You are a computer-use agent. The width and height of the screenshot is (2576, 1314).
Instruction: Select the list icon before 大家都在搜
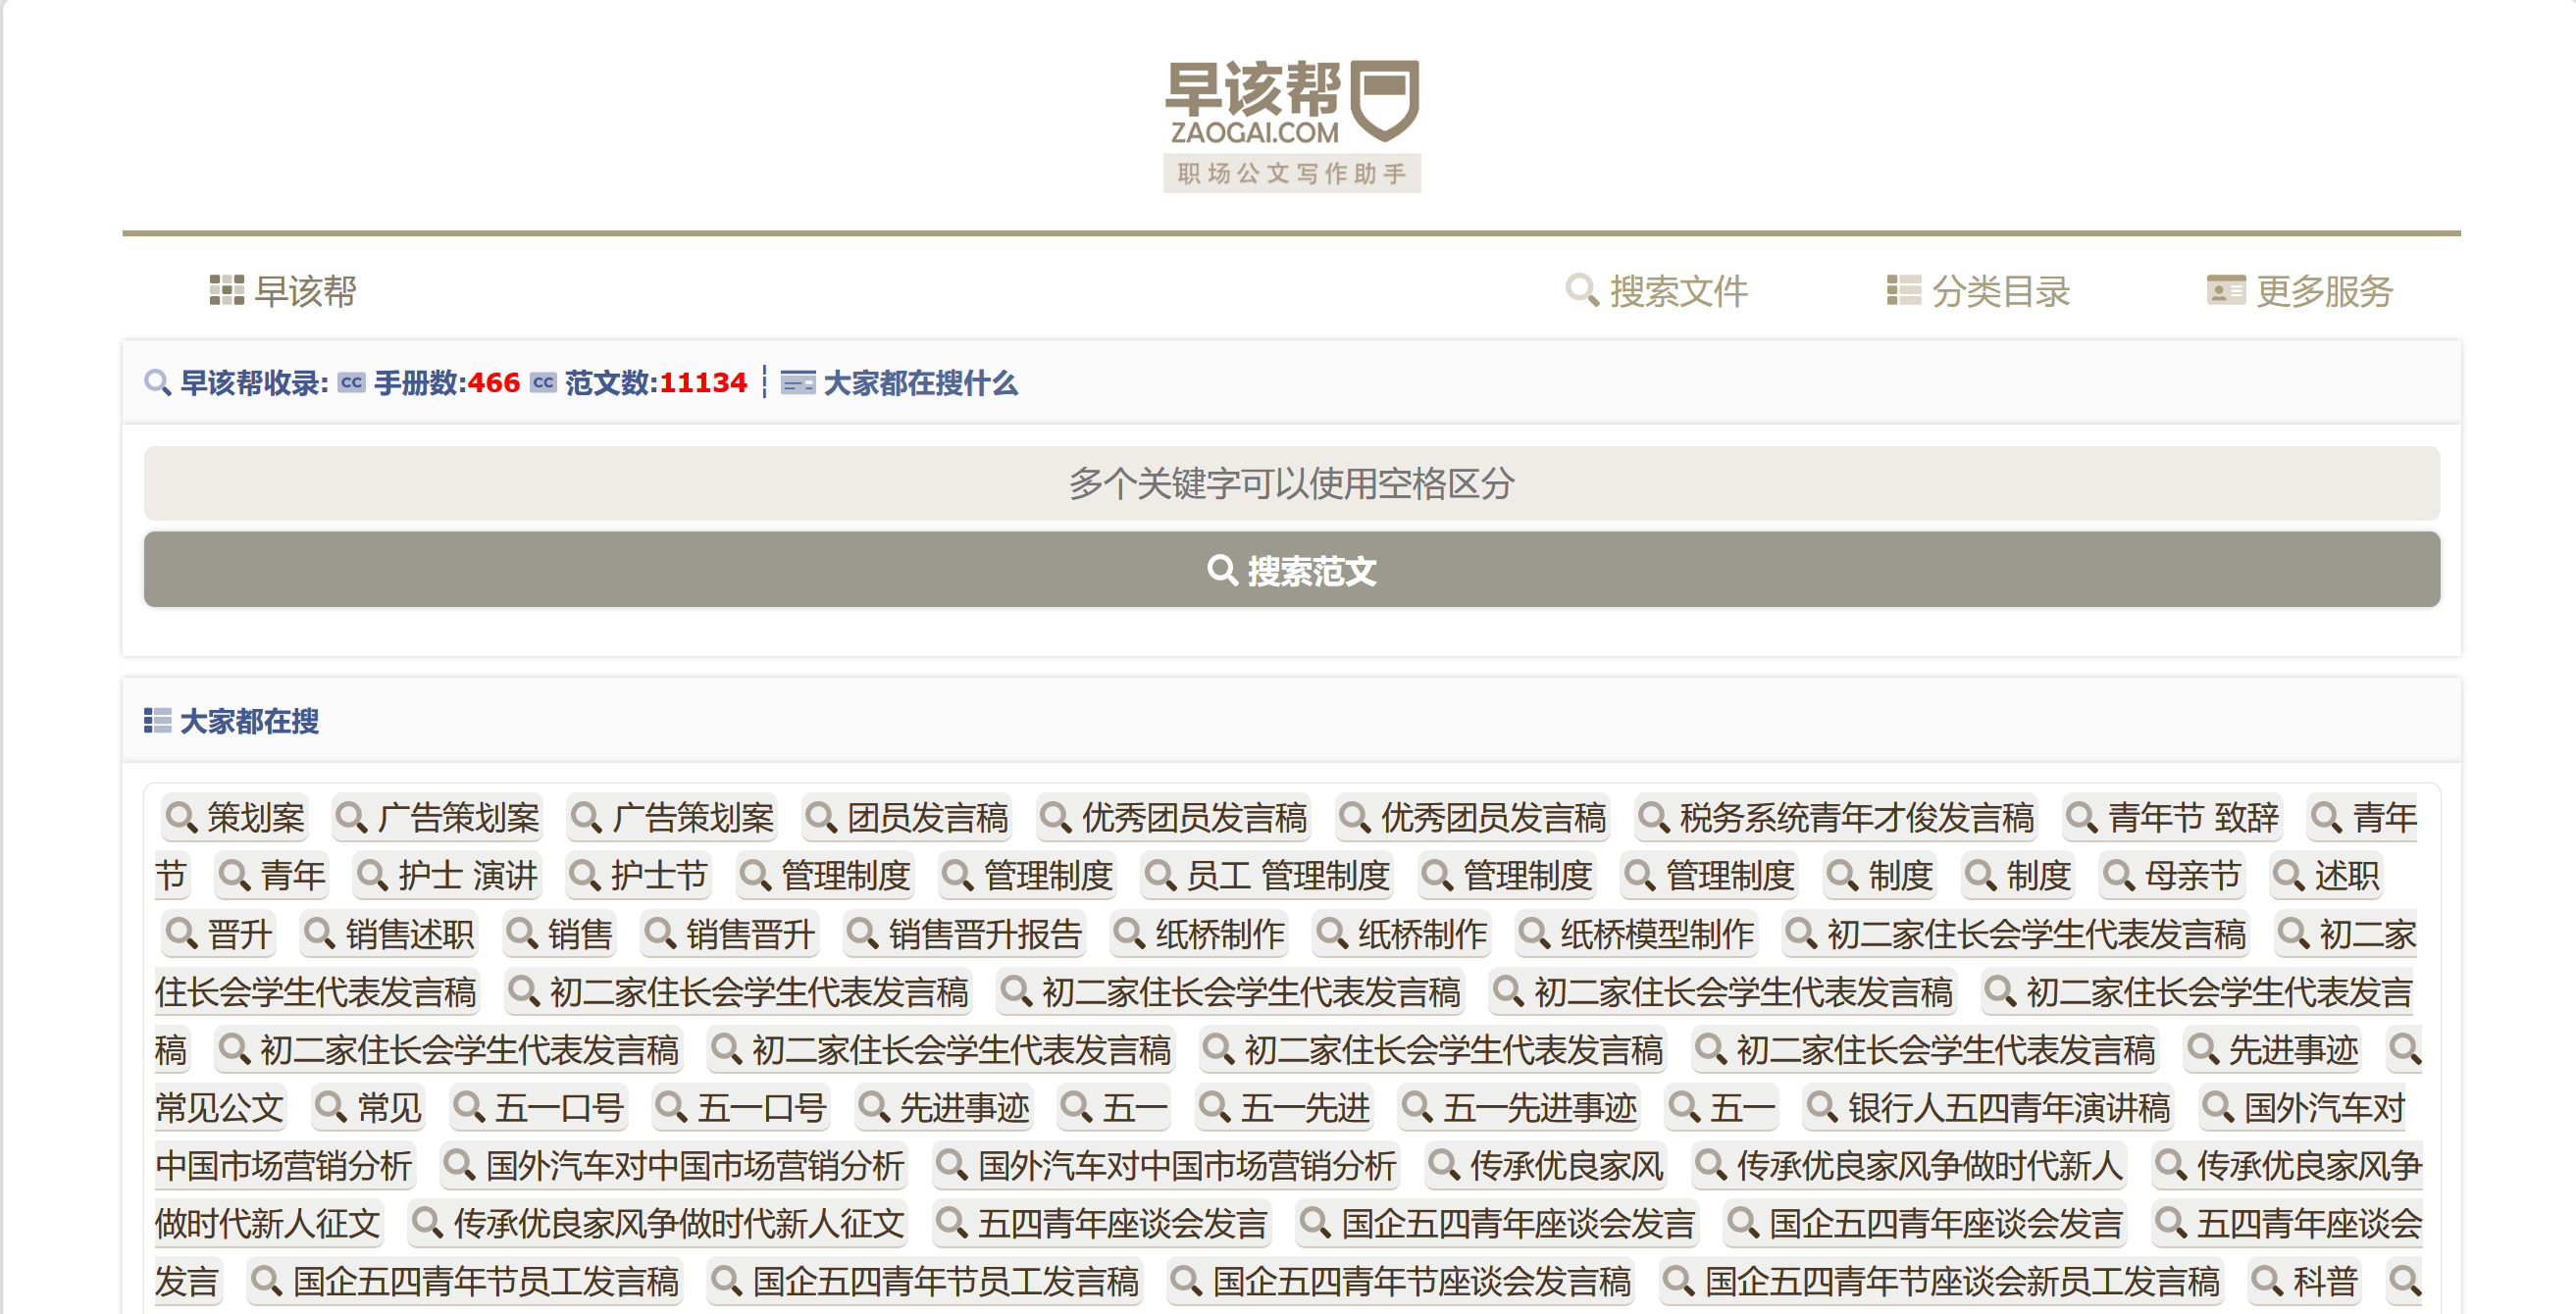pos(157,721)
